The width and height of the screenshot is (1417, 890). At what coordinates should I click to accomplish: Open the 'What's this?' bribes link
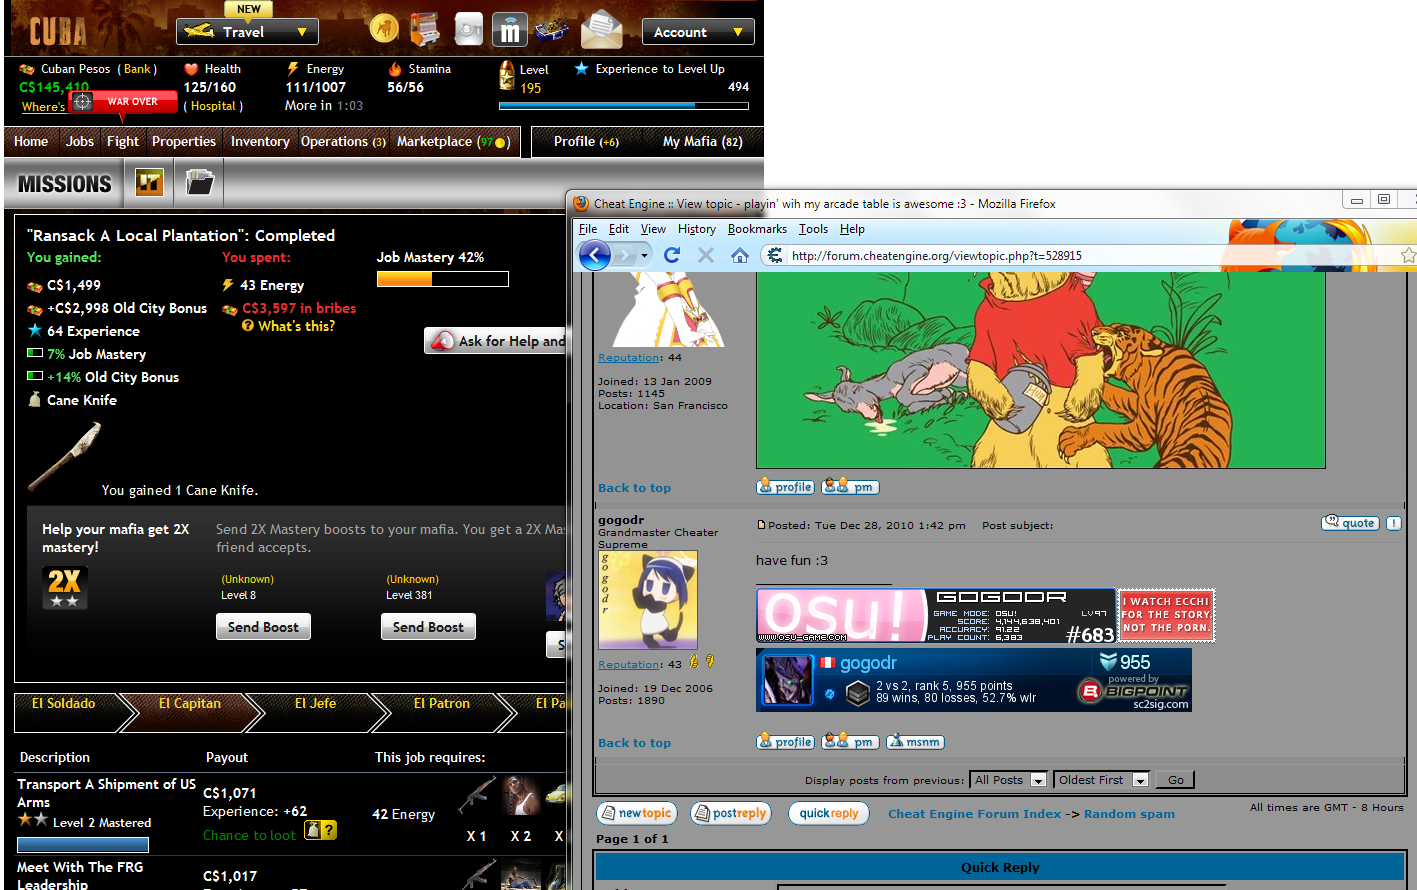tap(296, 326)
